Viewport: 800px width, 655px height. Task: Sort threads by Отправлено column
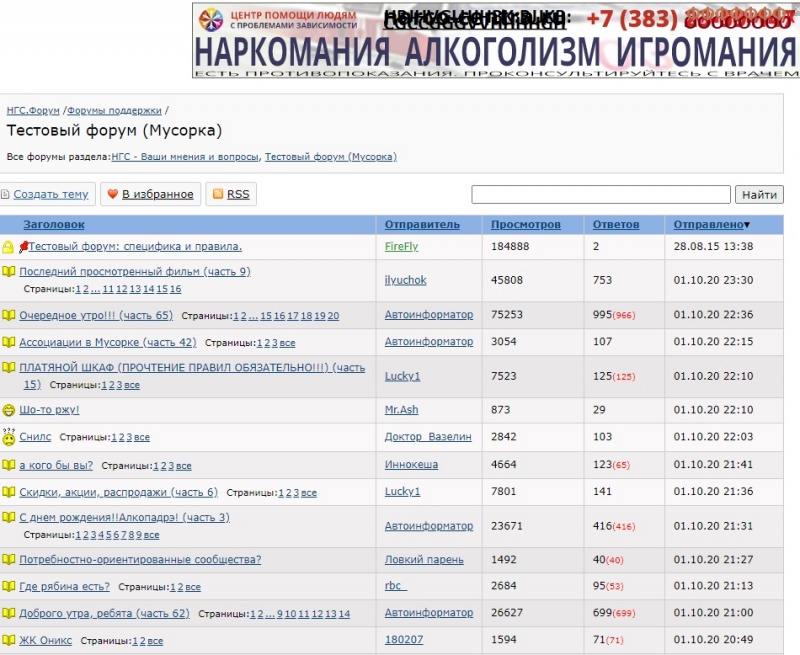[708, 225]
